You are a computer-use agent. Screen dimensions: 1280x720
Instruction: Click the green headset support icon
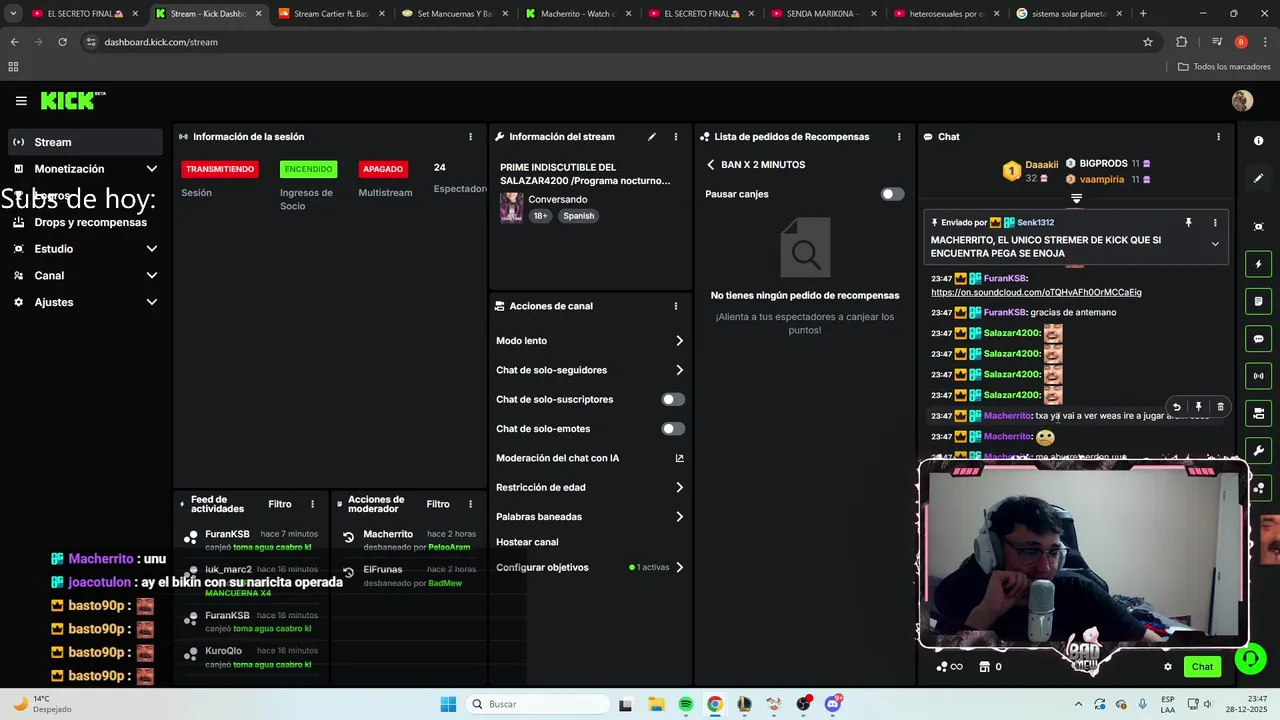point(1249,659)
